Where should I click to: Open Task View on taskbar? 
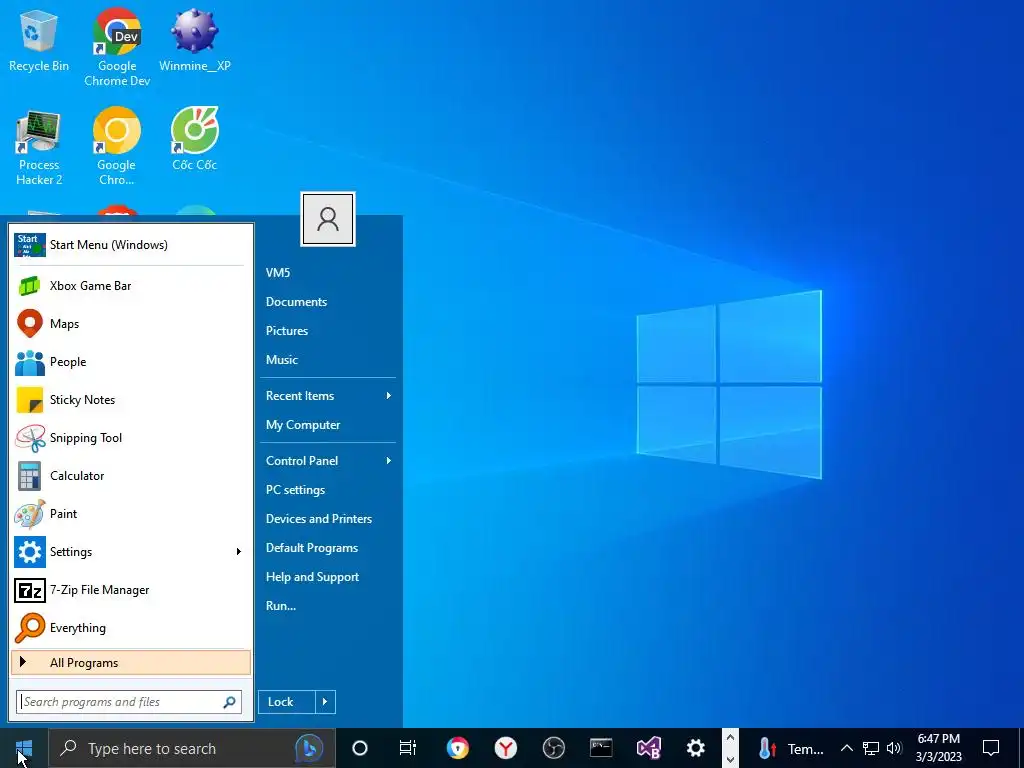pos(408,748)
